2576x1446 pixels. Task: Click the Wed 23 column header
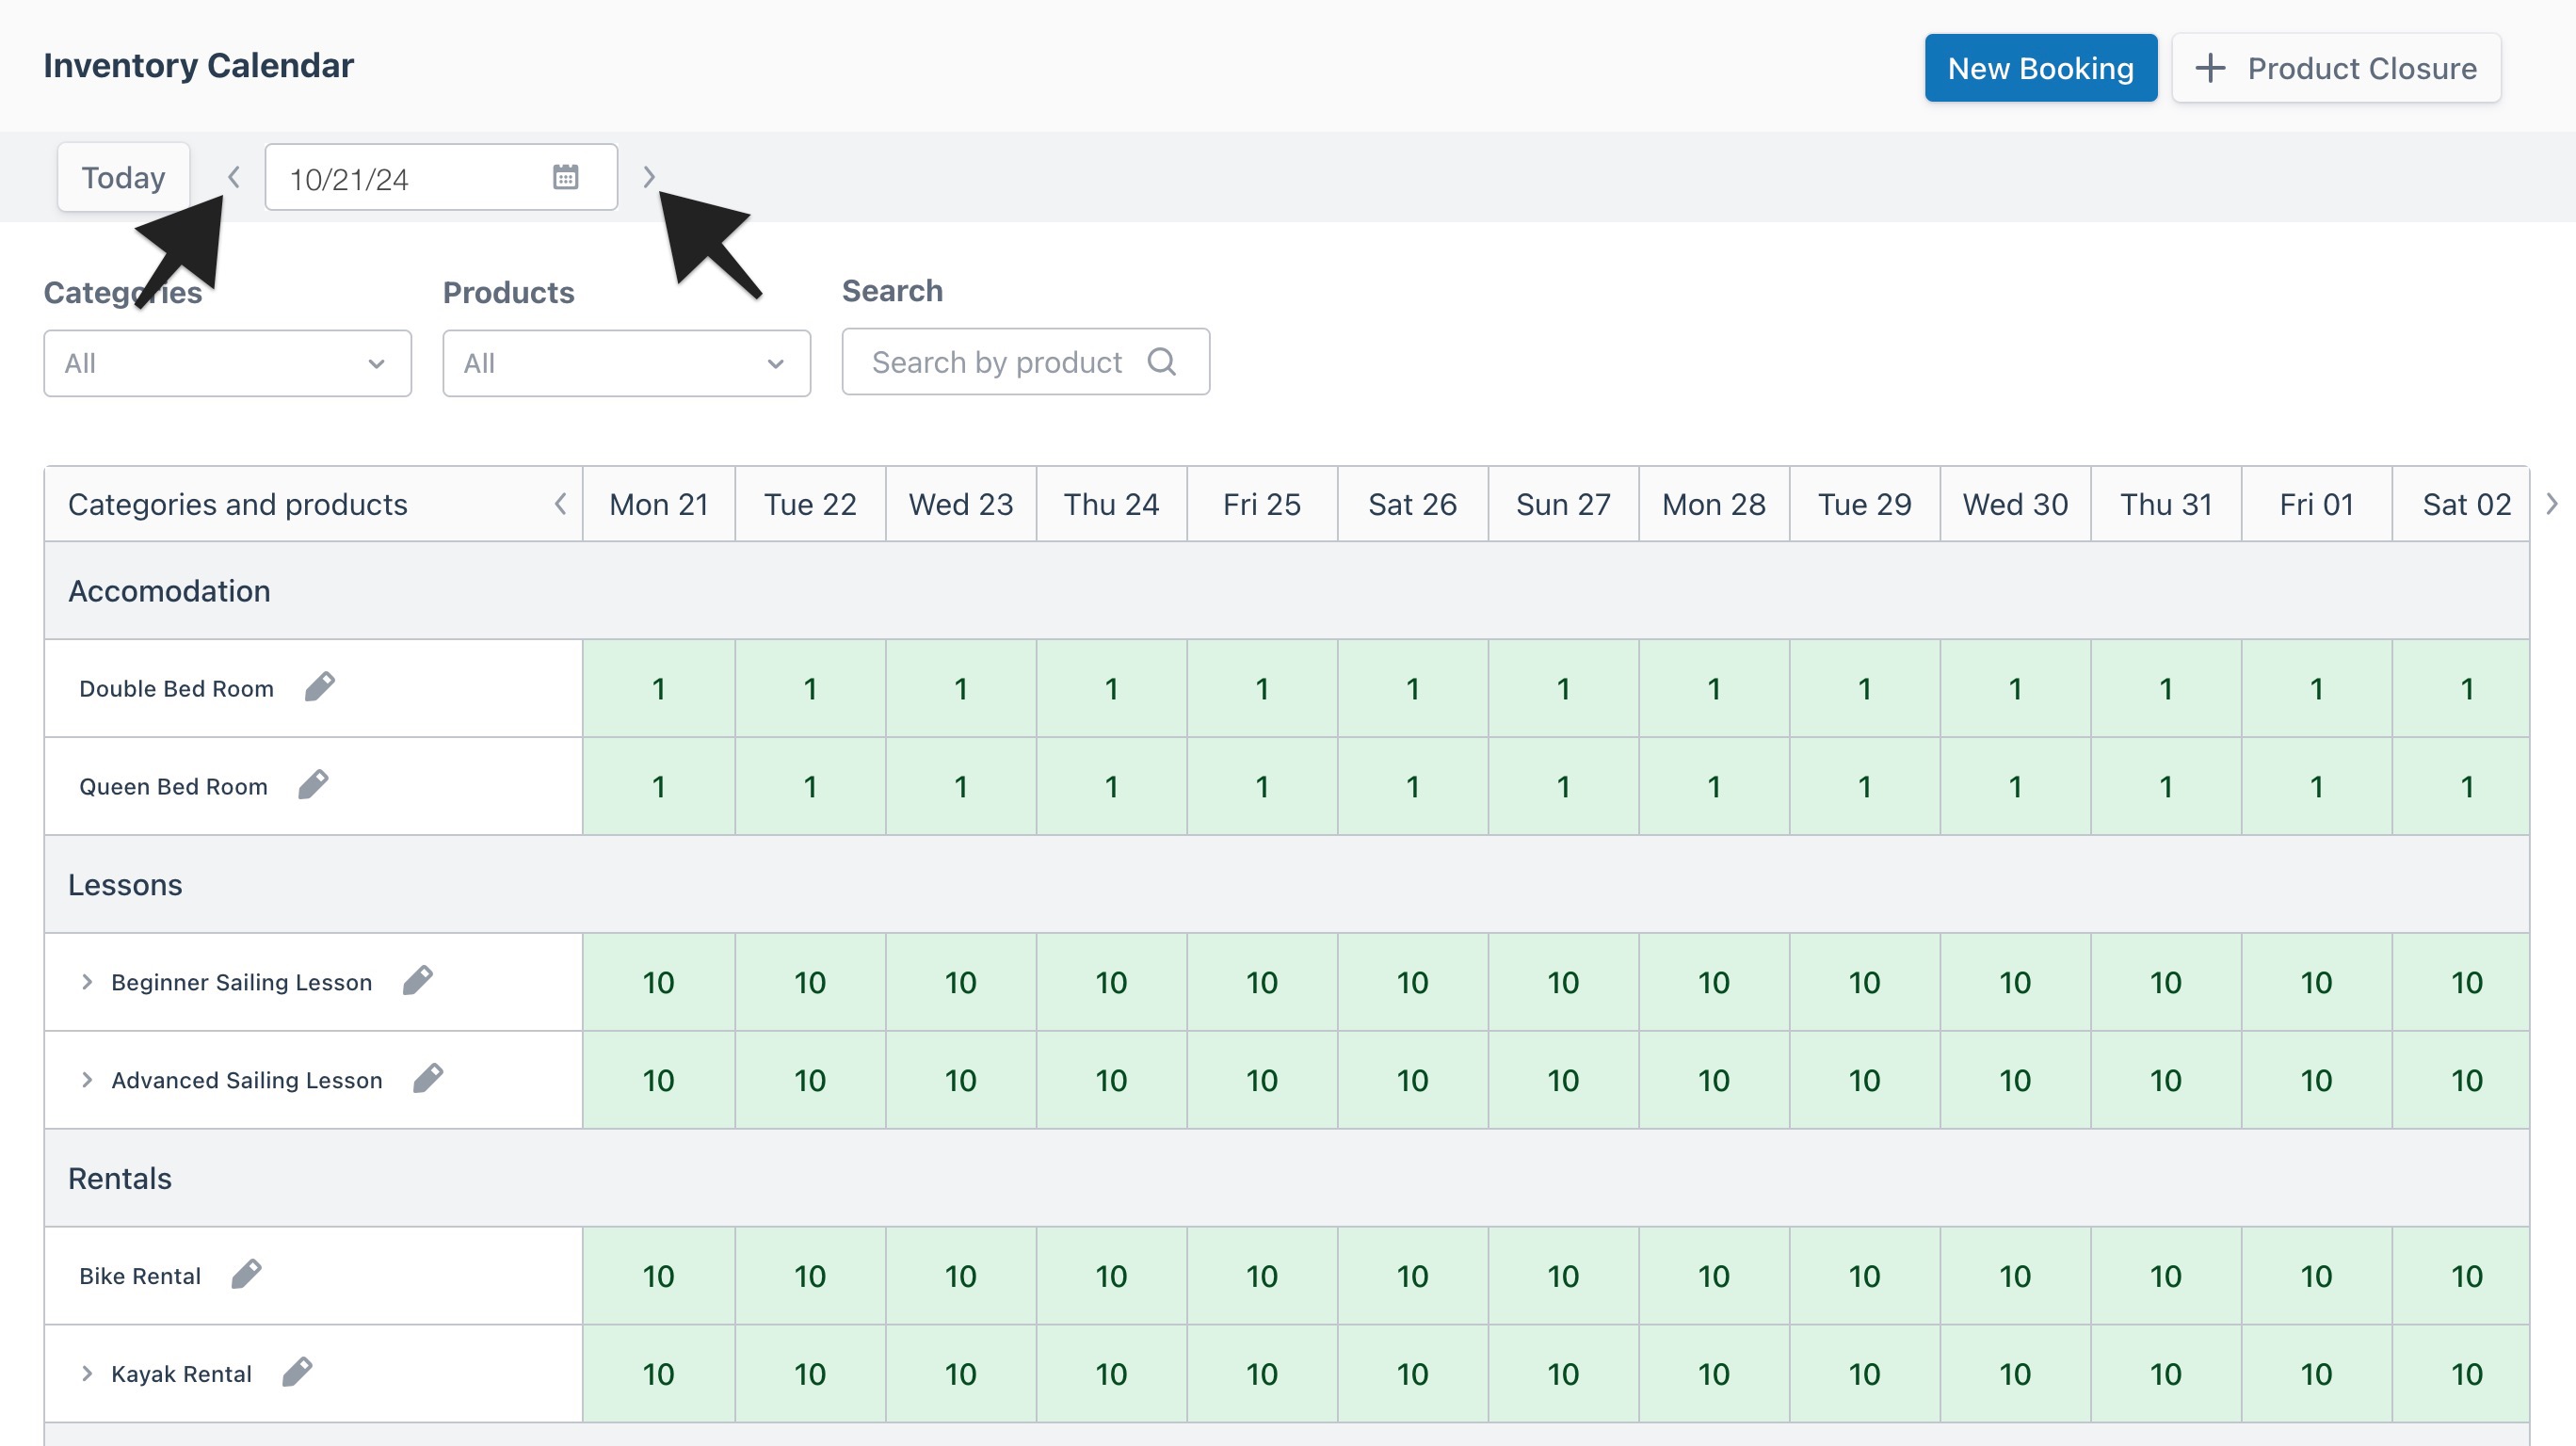click(x=961, y=504)
